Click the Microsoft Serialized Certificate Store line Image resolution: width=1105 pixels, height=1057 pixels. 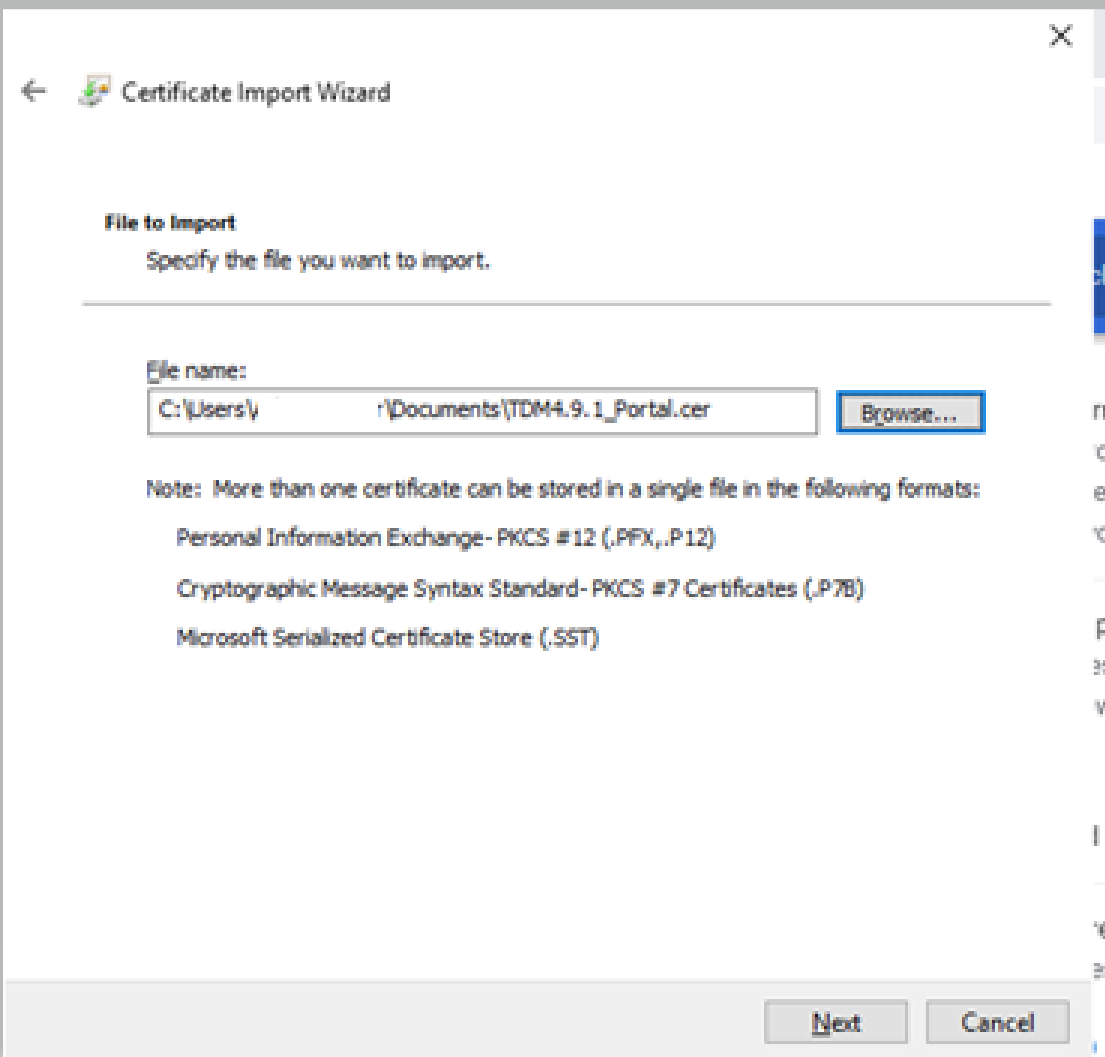click(x=387, y=637)
